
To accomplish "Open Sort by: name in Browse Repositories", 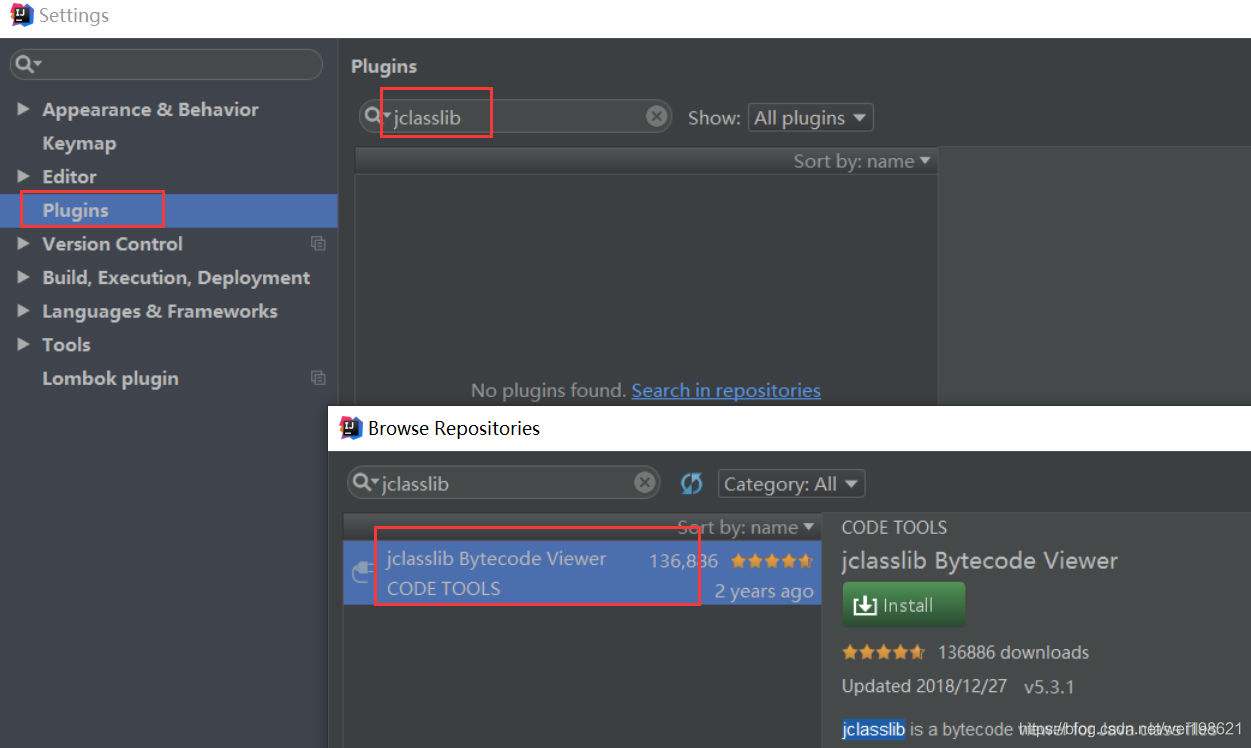I will [745, 527].
